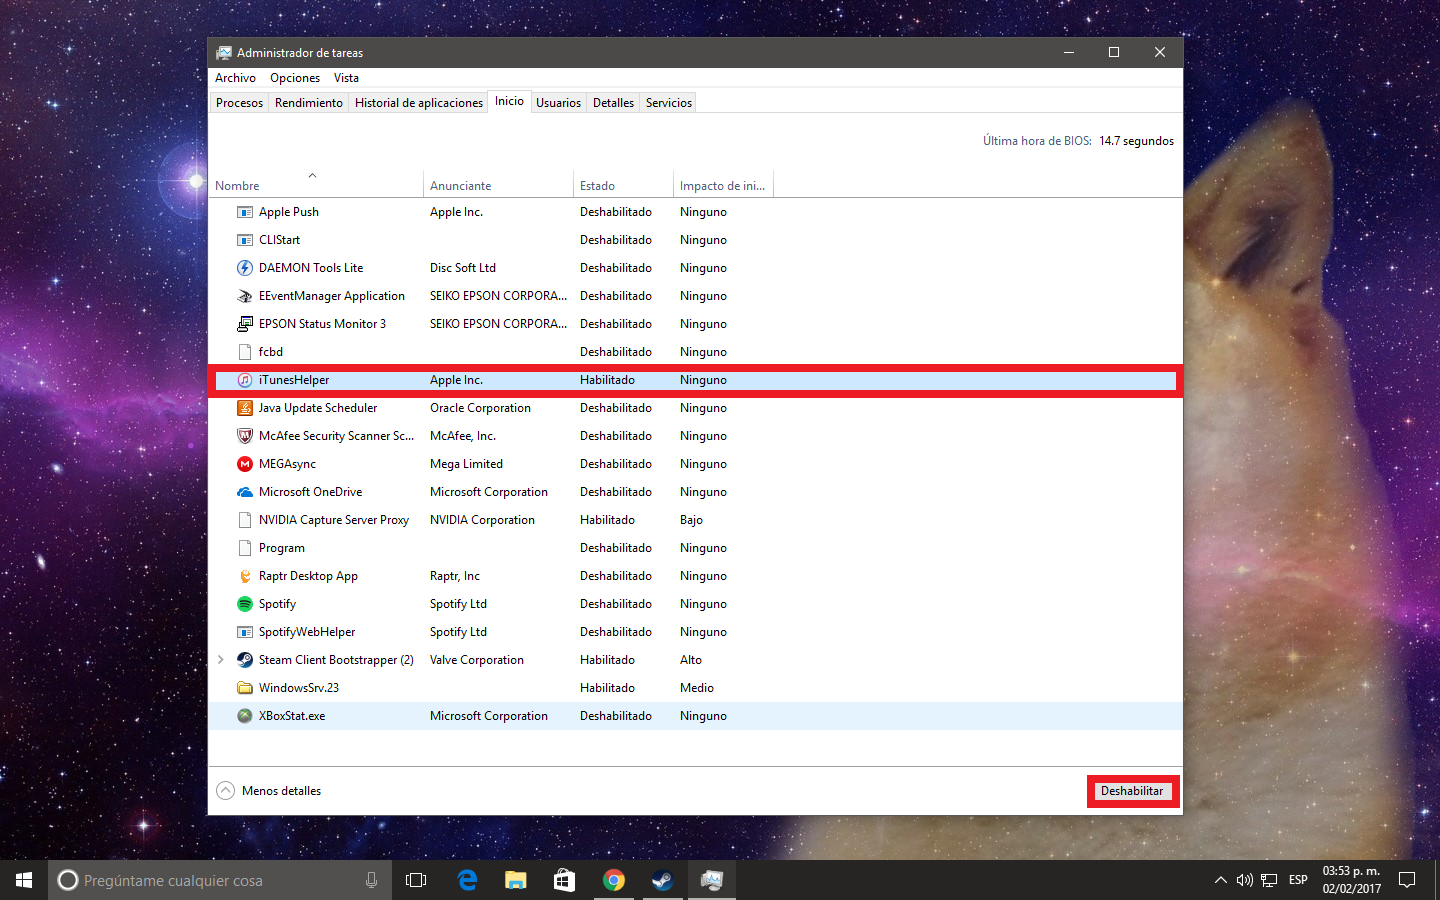
Task: Sort by the Estado column header
Action: point(623,185)
